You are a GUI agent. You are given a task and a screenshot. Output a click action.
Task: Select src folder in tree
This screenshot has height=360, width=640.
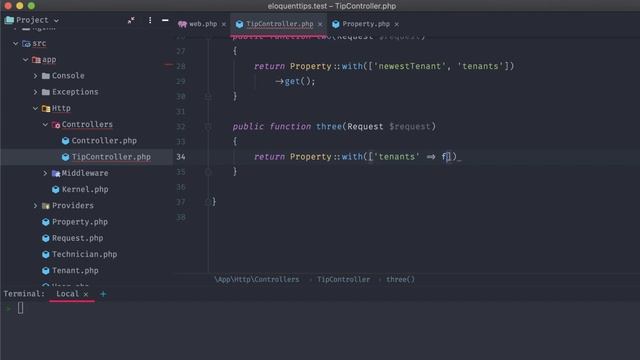tap(87, 43)
